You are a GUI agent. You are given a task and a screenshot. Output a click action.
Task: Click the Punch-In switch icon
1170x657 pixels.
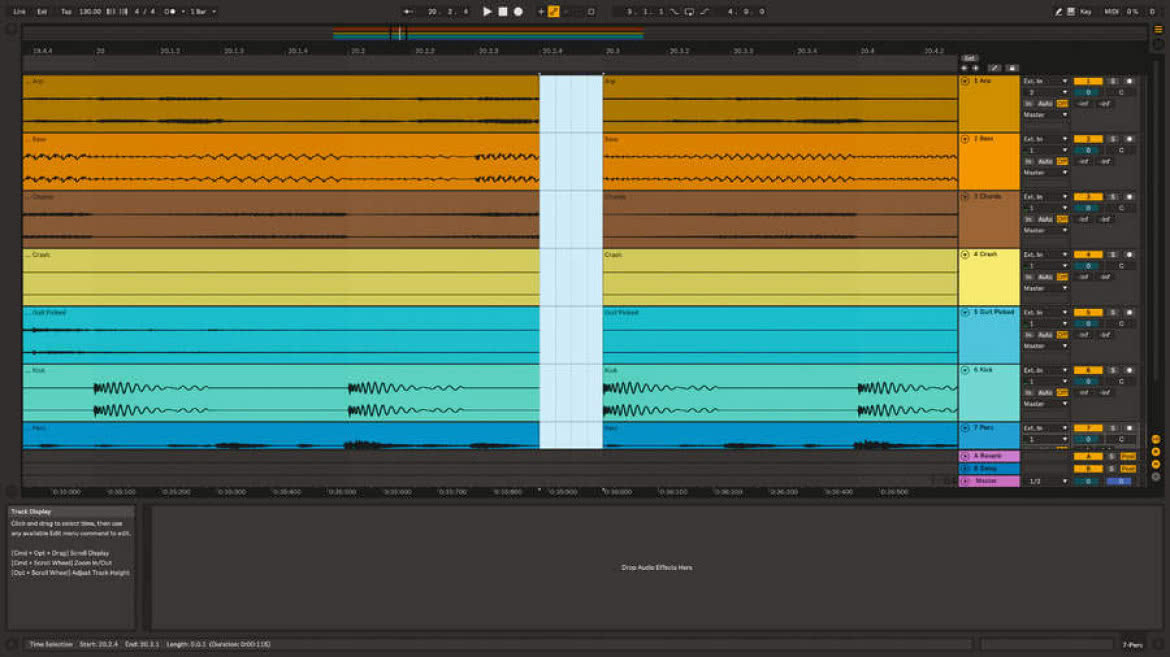pos(675,11)
